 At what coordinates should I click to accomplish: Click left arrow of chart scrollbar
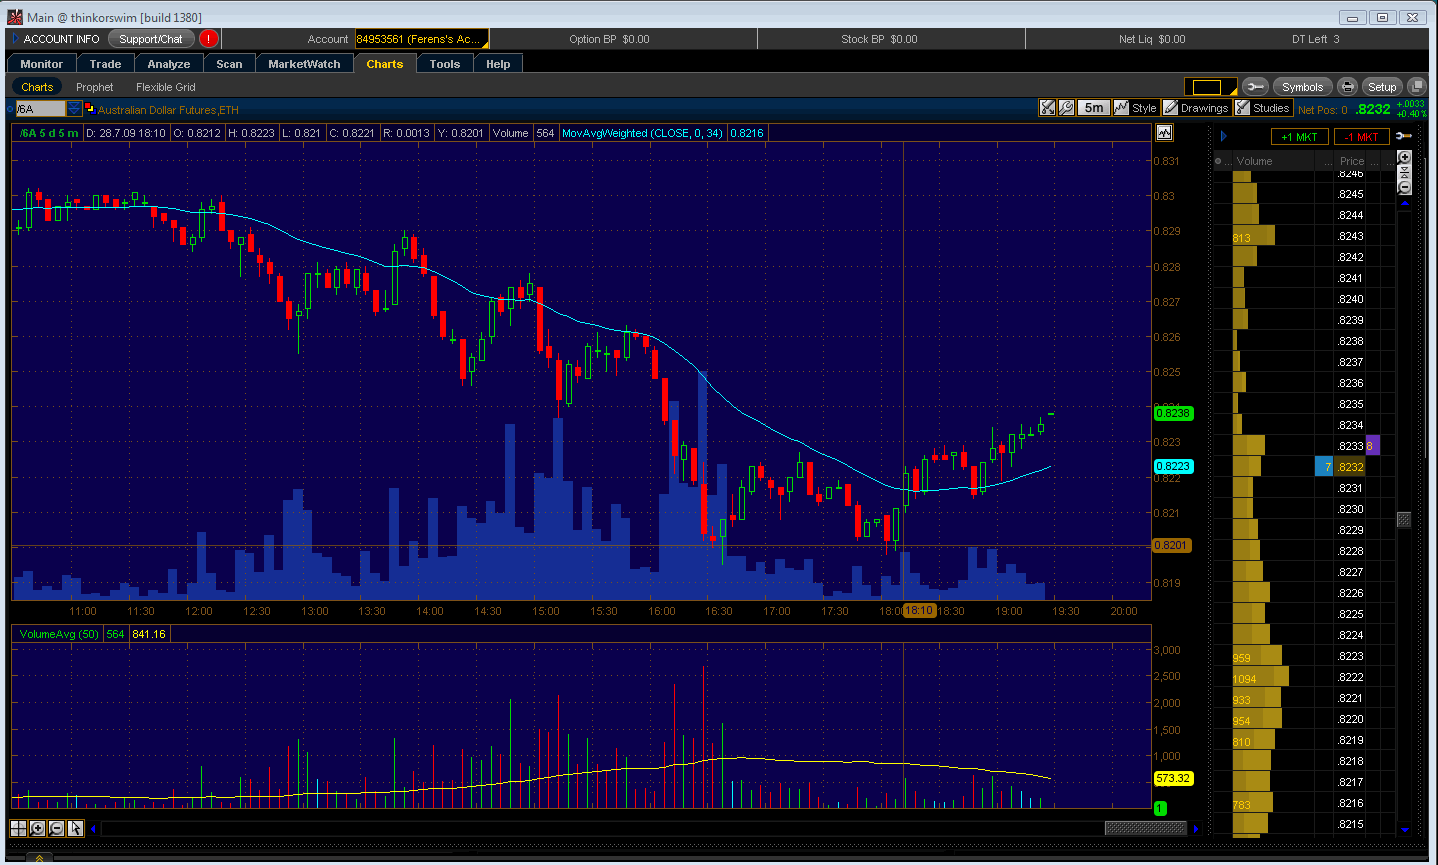coord(94,828)
